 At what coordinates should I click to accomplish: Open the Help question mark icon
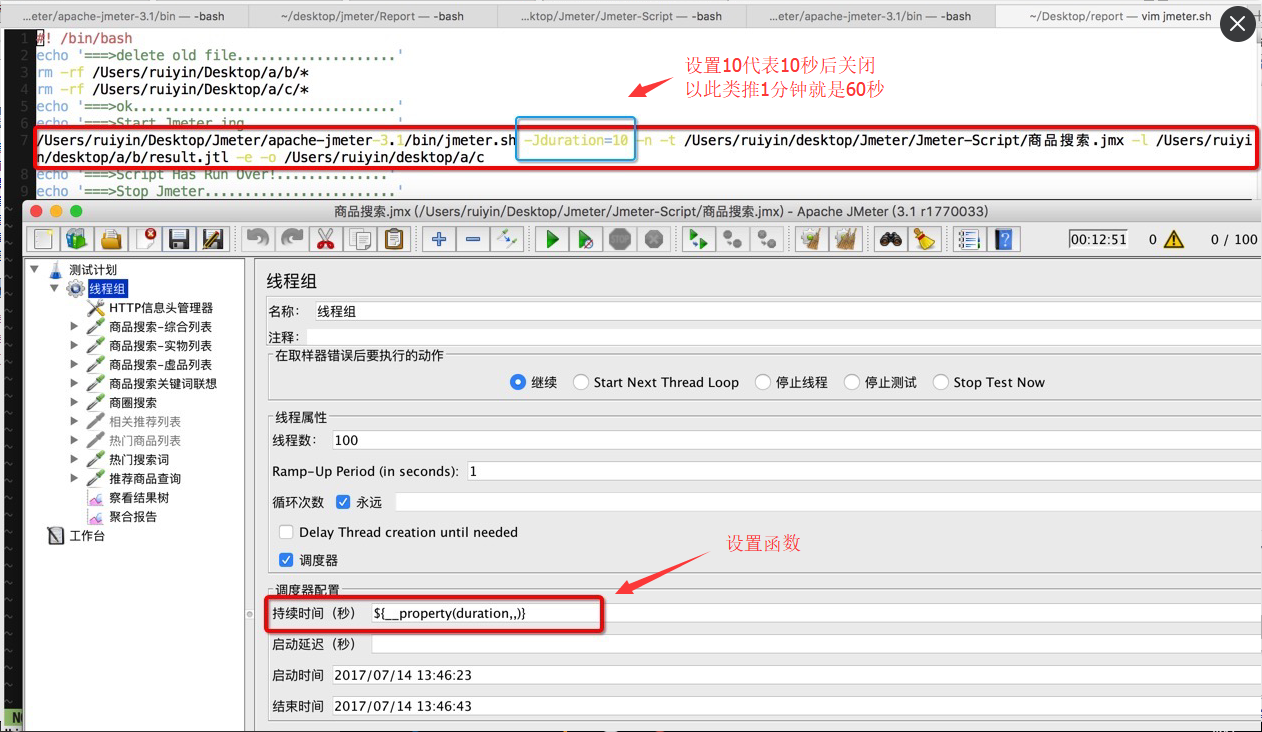tap(1004, 239)
